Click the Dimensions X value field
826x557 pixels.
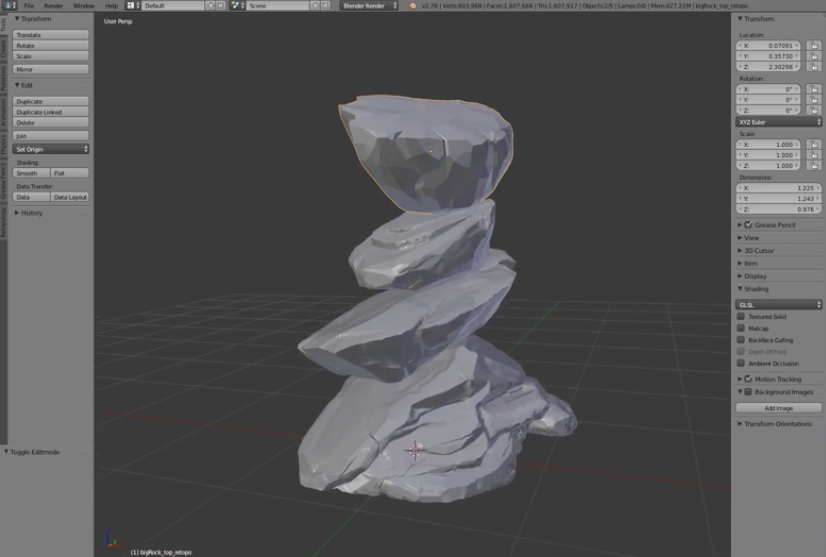[x=779, y=188]
